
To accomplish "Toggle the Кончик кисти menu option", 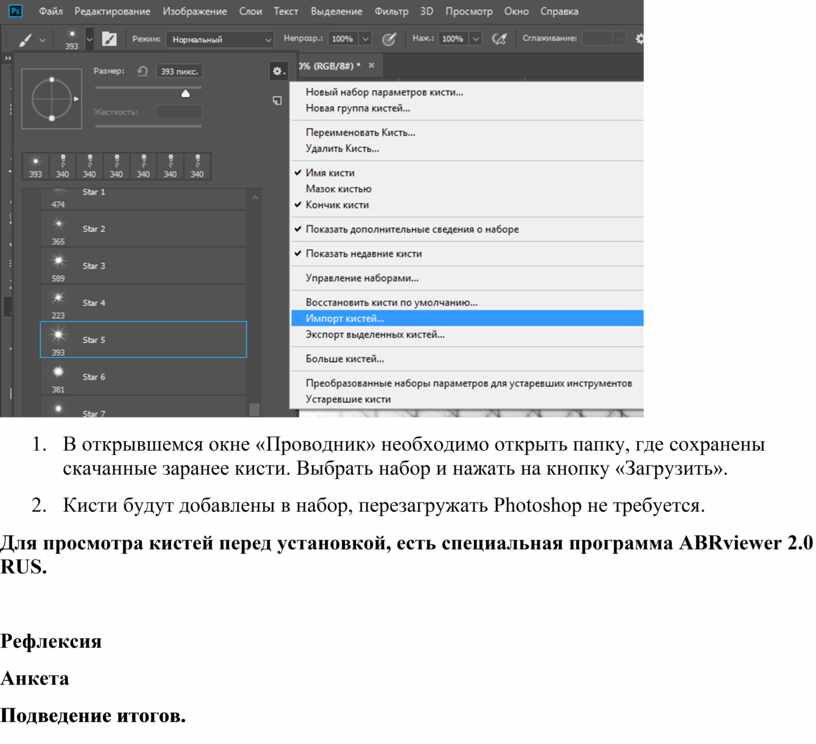I will 337,205.
